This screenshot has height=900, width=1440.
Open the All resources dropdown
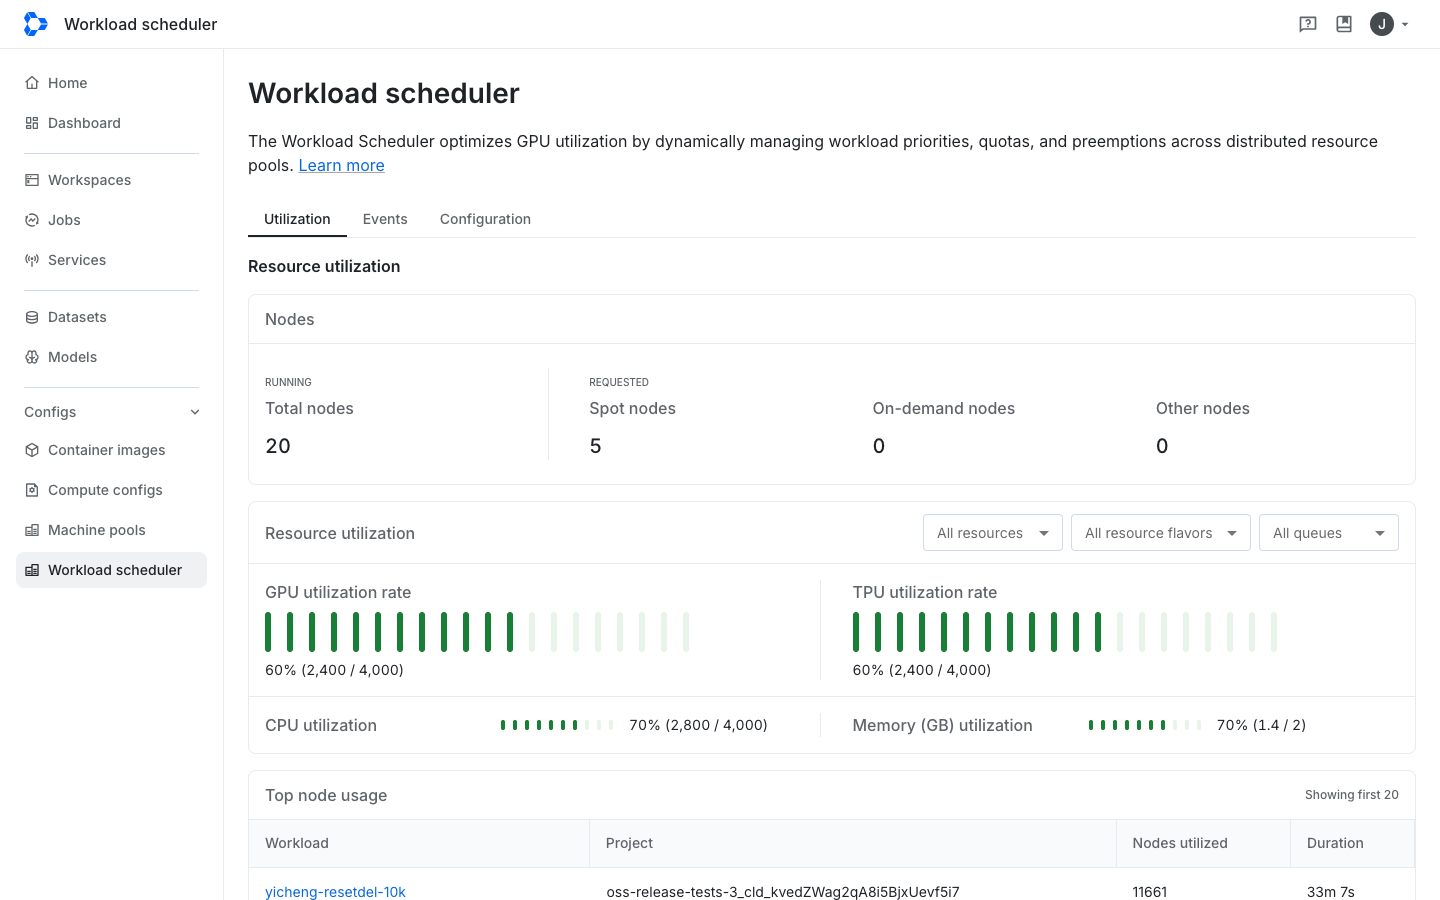[992, 533]
